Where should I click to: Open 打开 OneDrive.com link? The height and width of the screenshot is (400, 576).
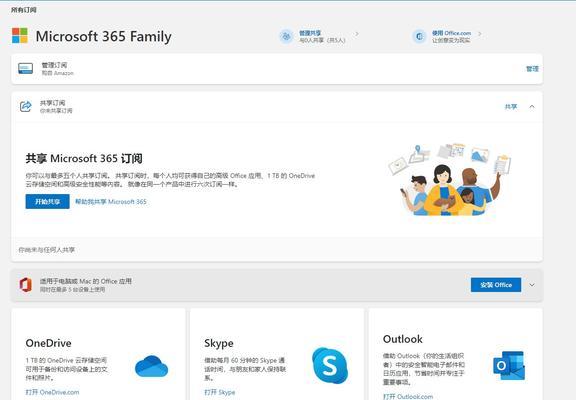coord(52,392)
